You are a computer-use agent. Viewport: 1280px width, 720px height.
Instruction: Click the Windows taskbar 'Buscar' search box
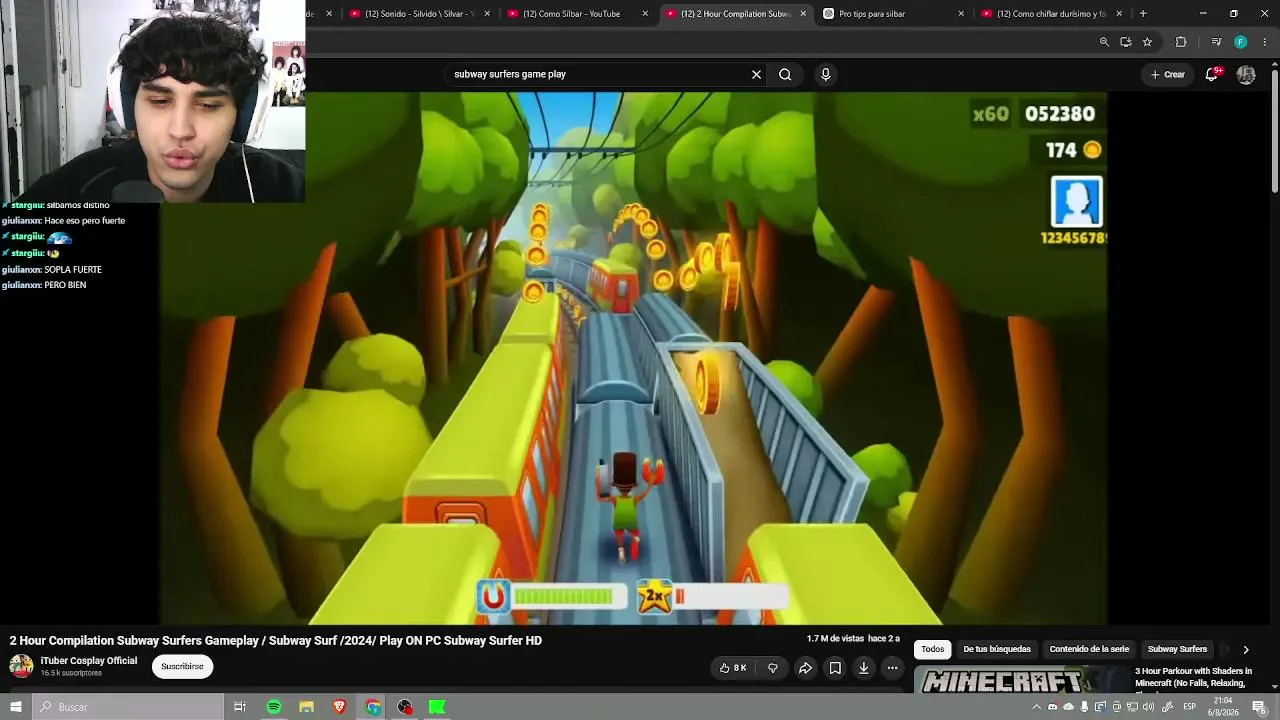tap(128, 707)
